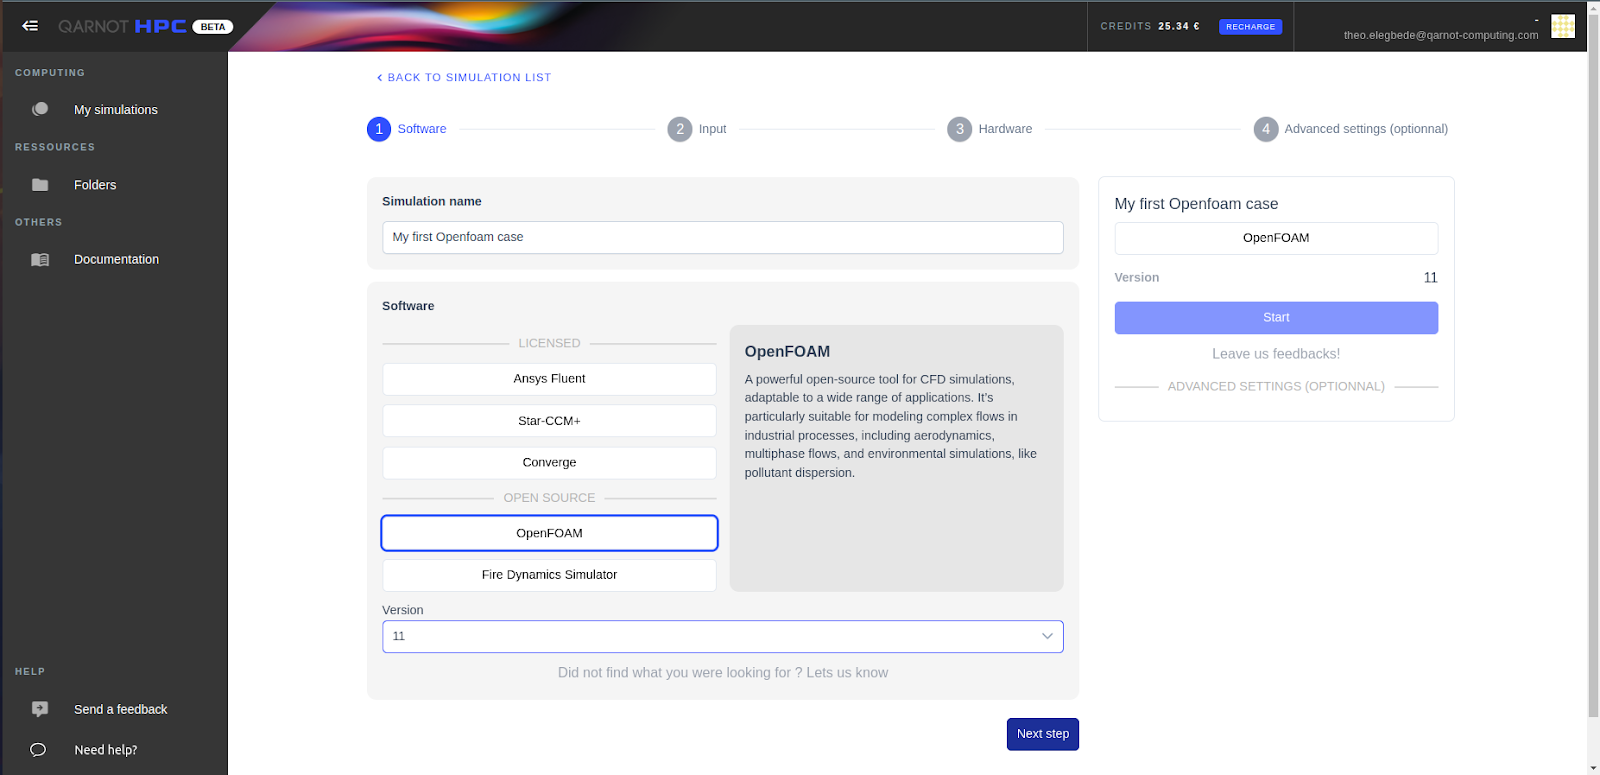Go to the Input step tab
This screenshot has width=1600, height=775.
pyautogui.click(x=712, y=129)
